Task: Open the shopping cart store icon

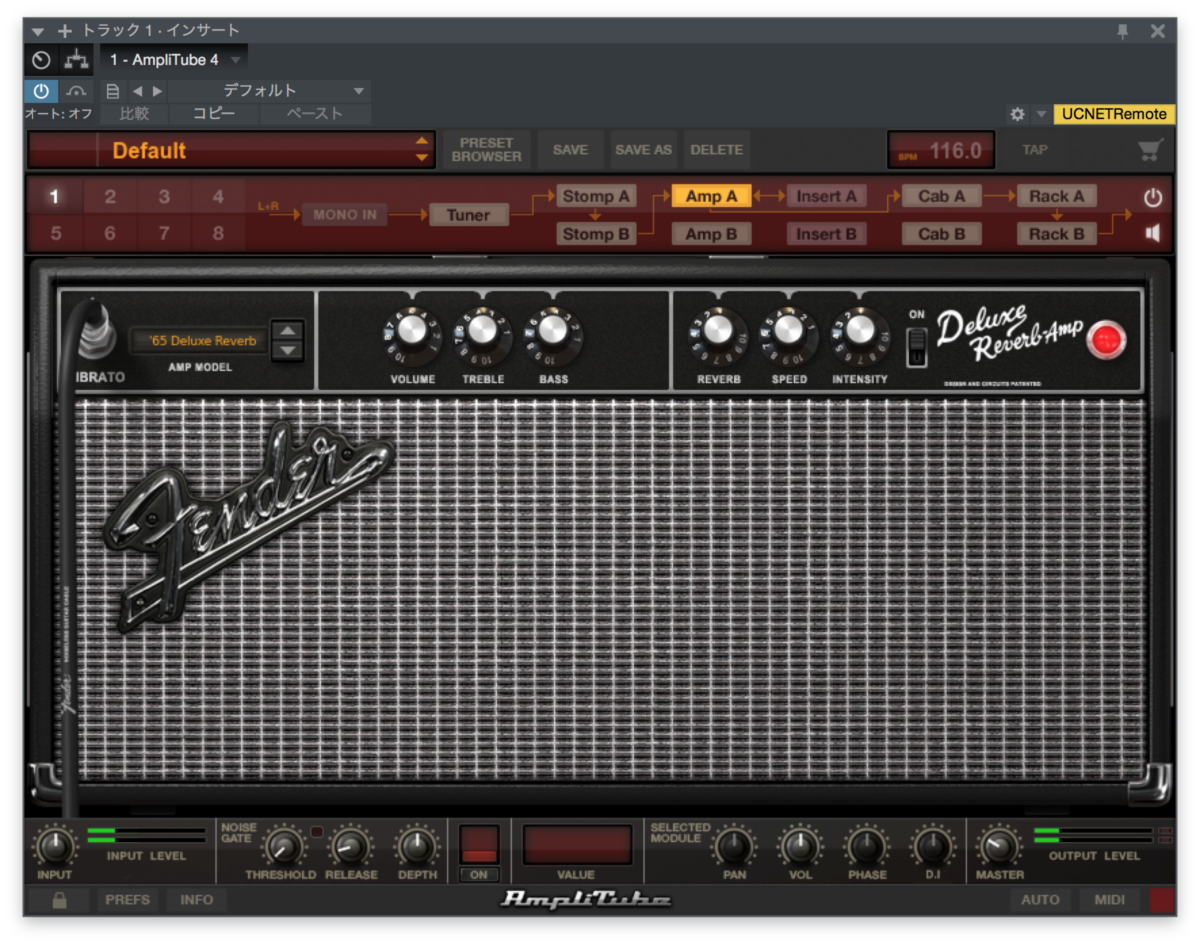Action: coord(1150,150)
